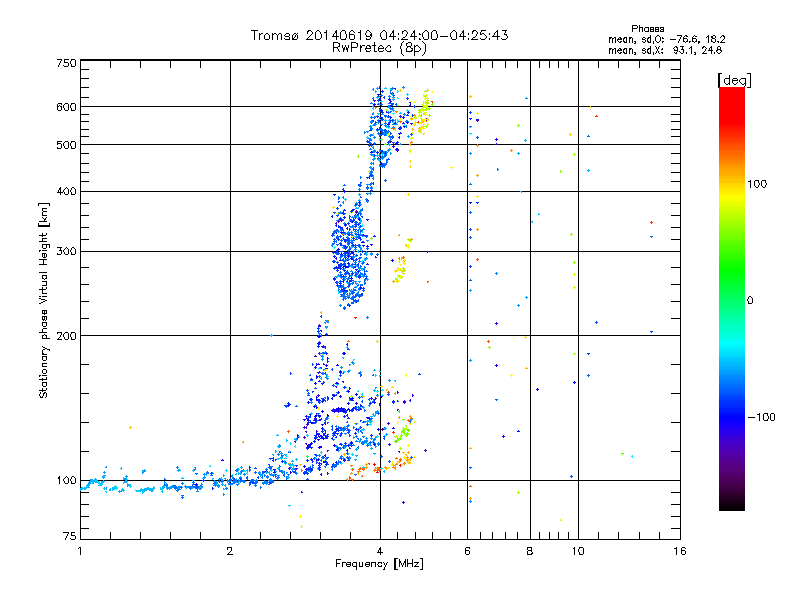Click the phase color bar scale
800x600 pixels.
coord(732,298)
